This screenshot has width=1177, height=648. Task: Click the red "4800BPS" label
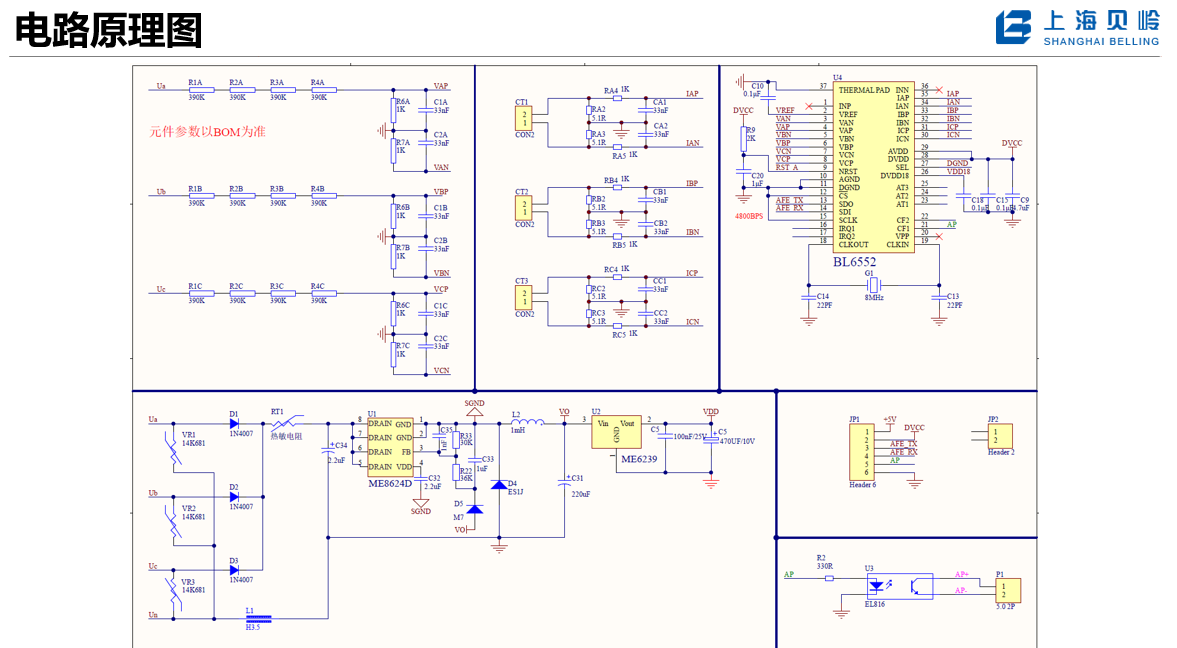point(748,216)
